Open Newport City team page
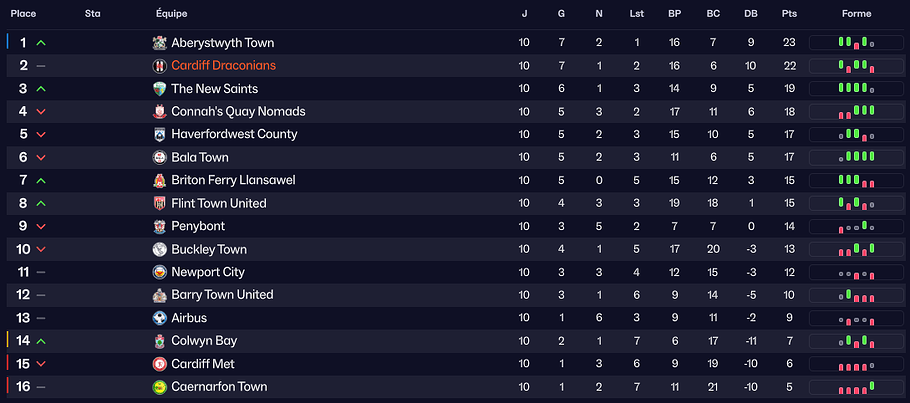The height and width of the screenshot is (403, 910). click(x=208, y=272)
